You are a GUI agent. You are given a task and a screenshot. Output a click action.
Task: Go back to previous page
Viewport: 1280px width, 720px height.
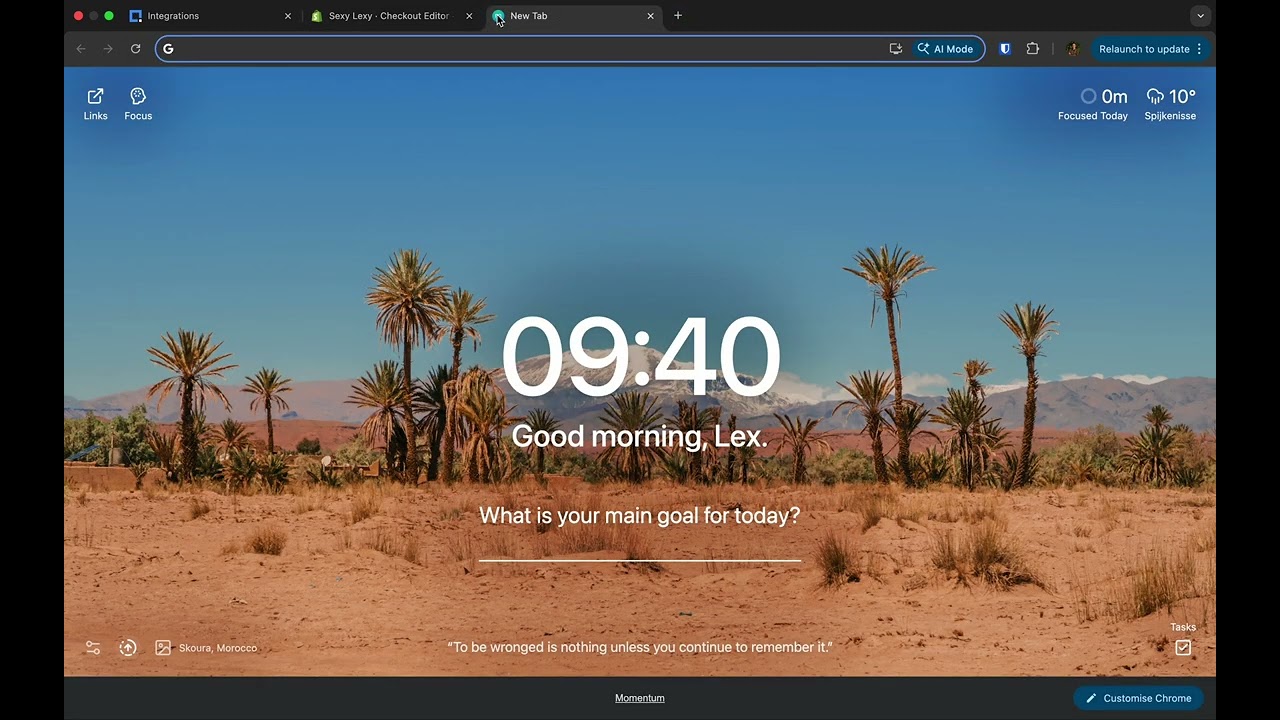coord(81,49)
